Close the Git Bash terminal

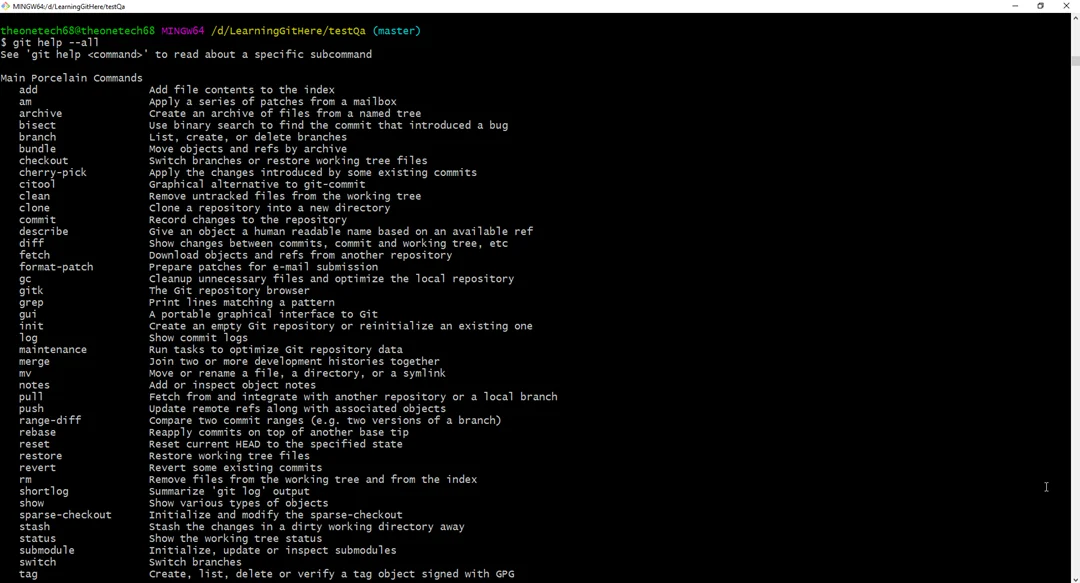1066,6
